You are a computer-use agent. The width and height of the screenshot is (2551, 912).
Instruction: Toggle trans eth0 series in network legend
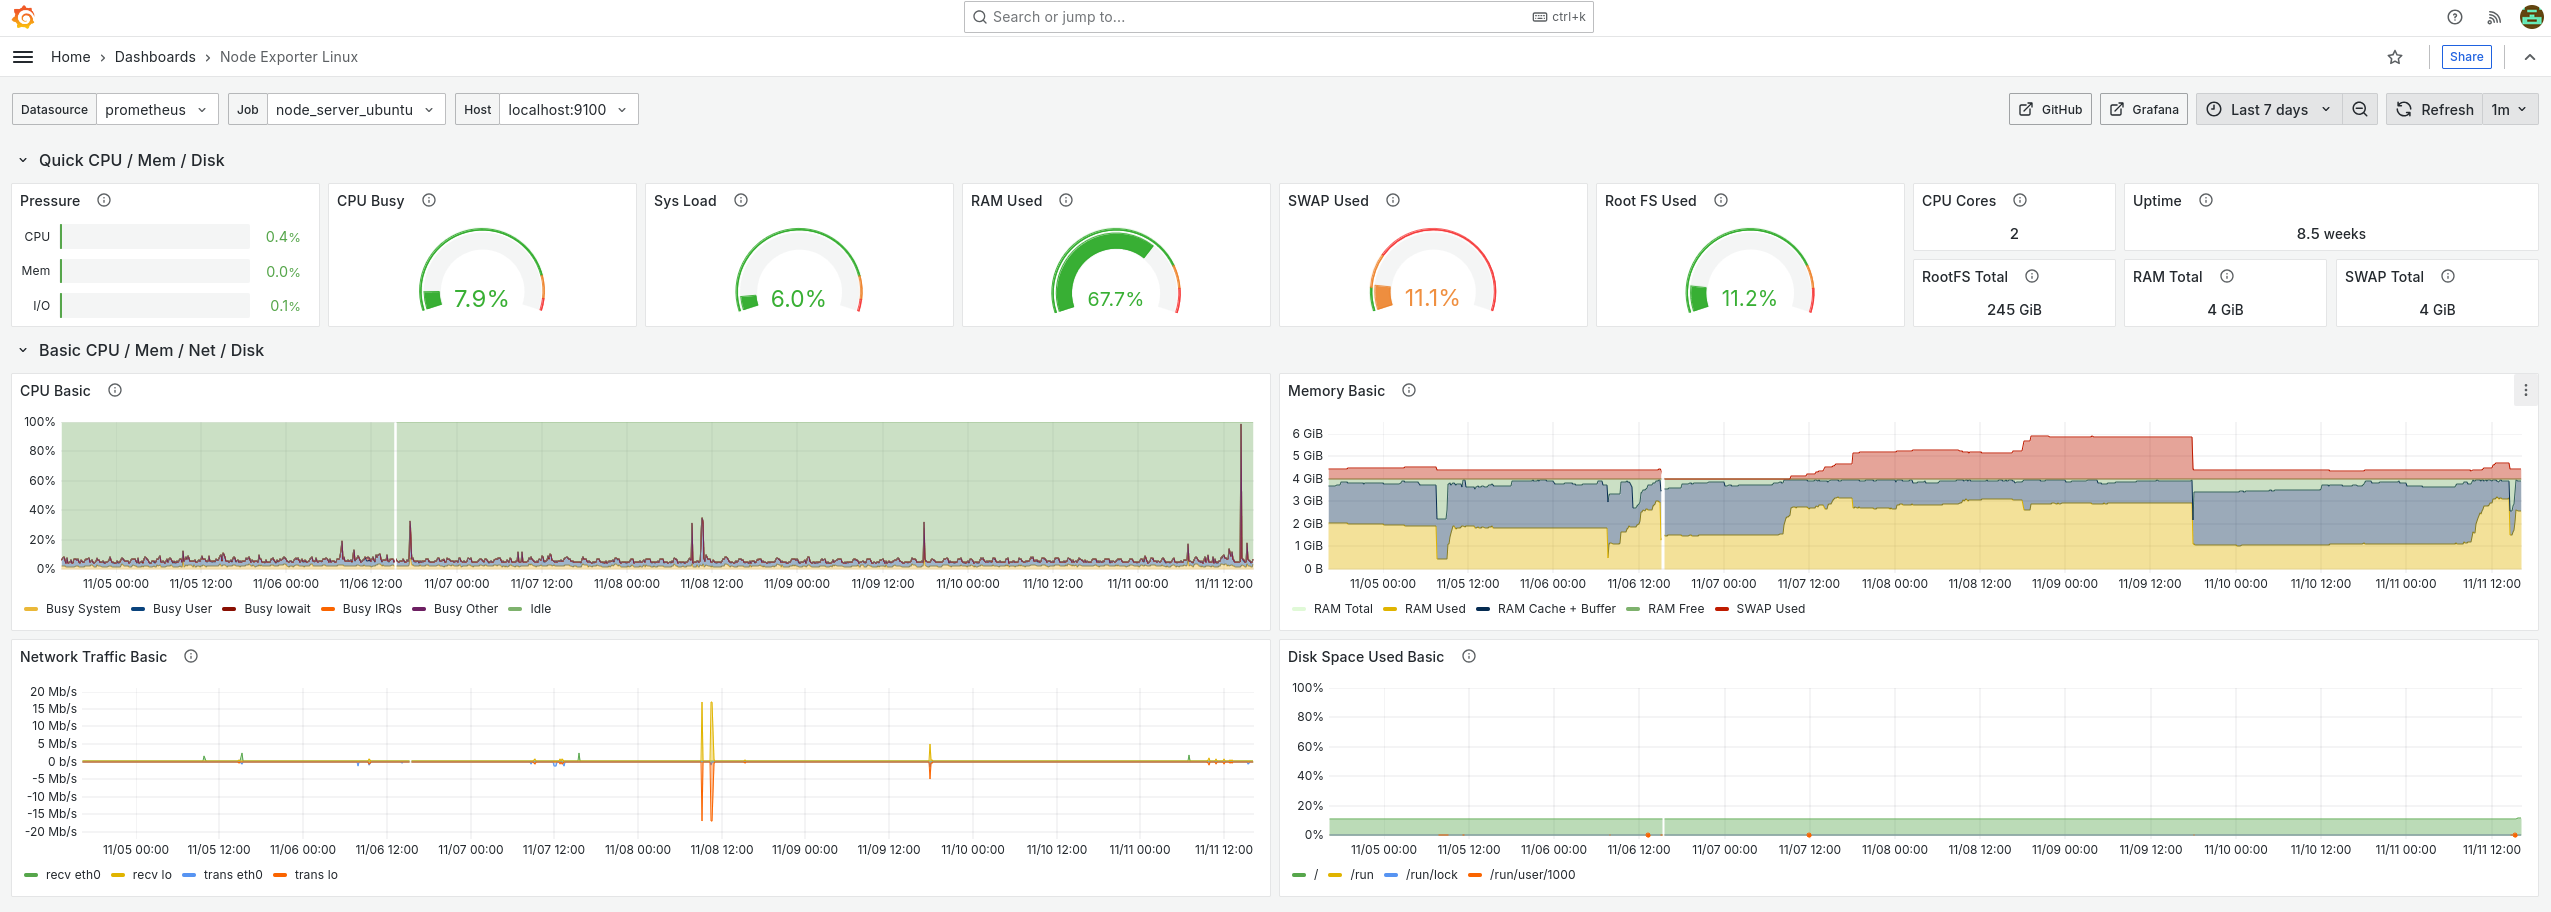click(x=233, y=874)
